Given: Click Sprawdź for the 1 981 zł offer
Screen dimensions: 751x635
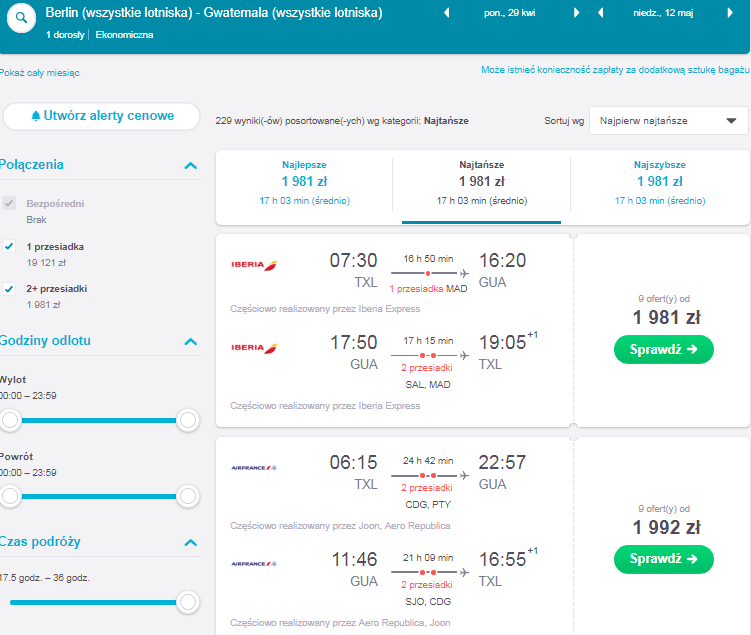Looking at the screenshot, I should tap(663, 350).
